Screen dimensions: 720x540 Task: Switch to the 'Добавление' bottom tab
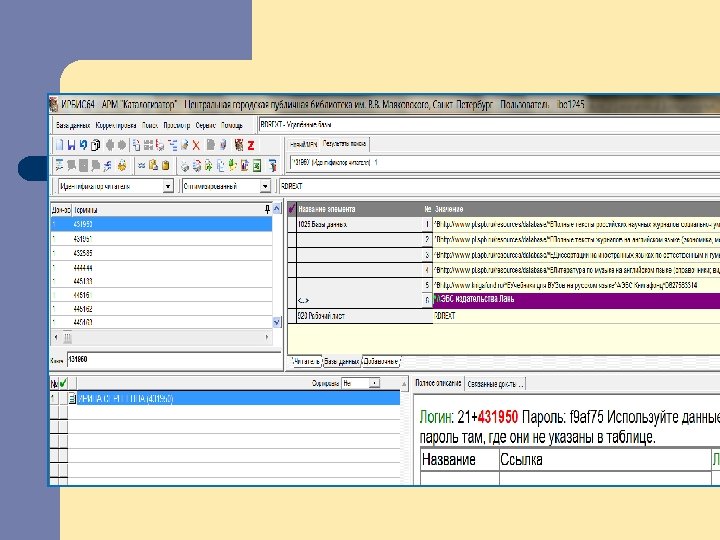(381, 361)
